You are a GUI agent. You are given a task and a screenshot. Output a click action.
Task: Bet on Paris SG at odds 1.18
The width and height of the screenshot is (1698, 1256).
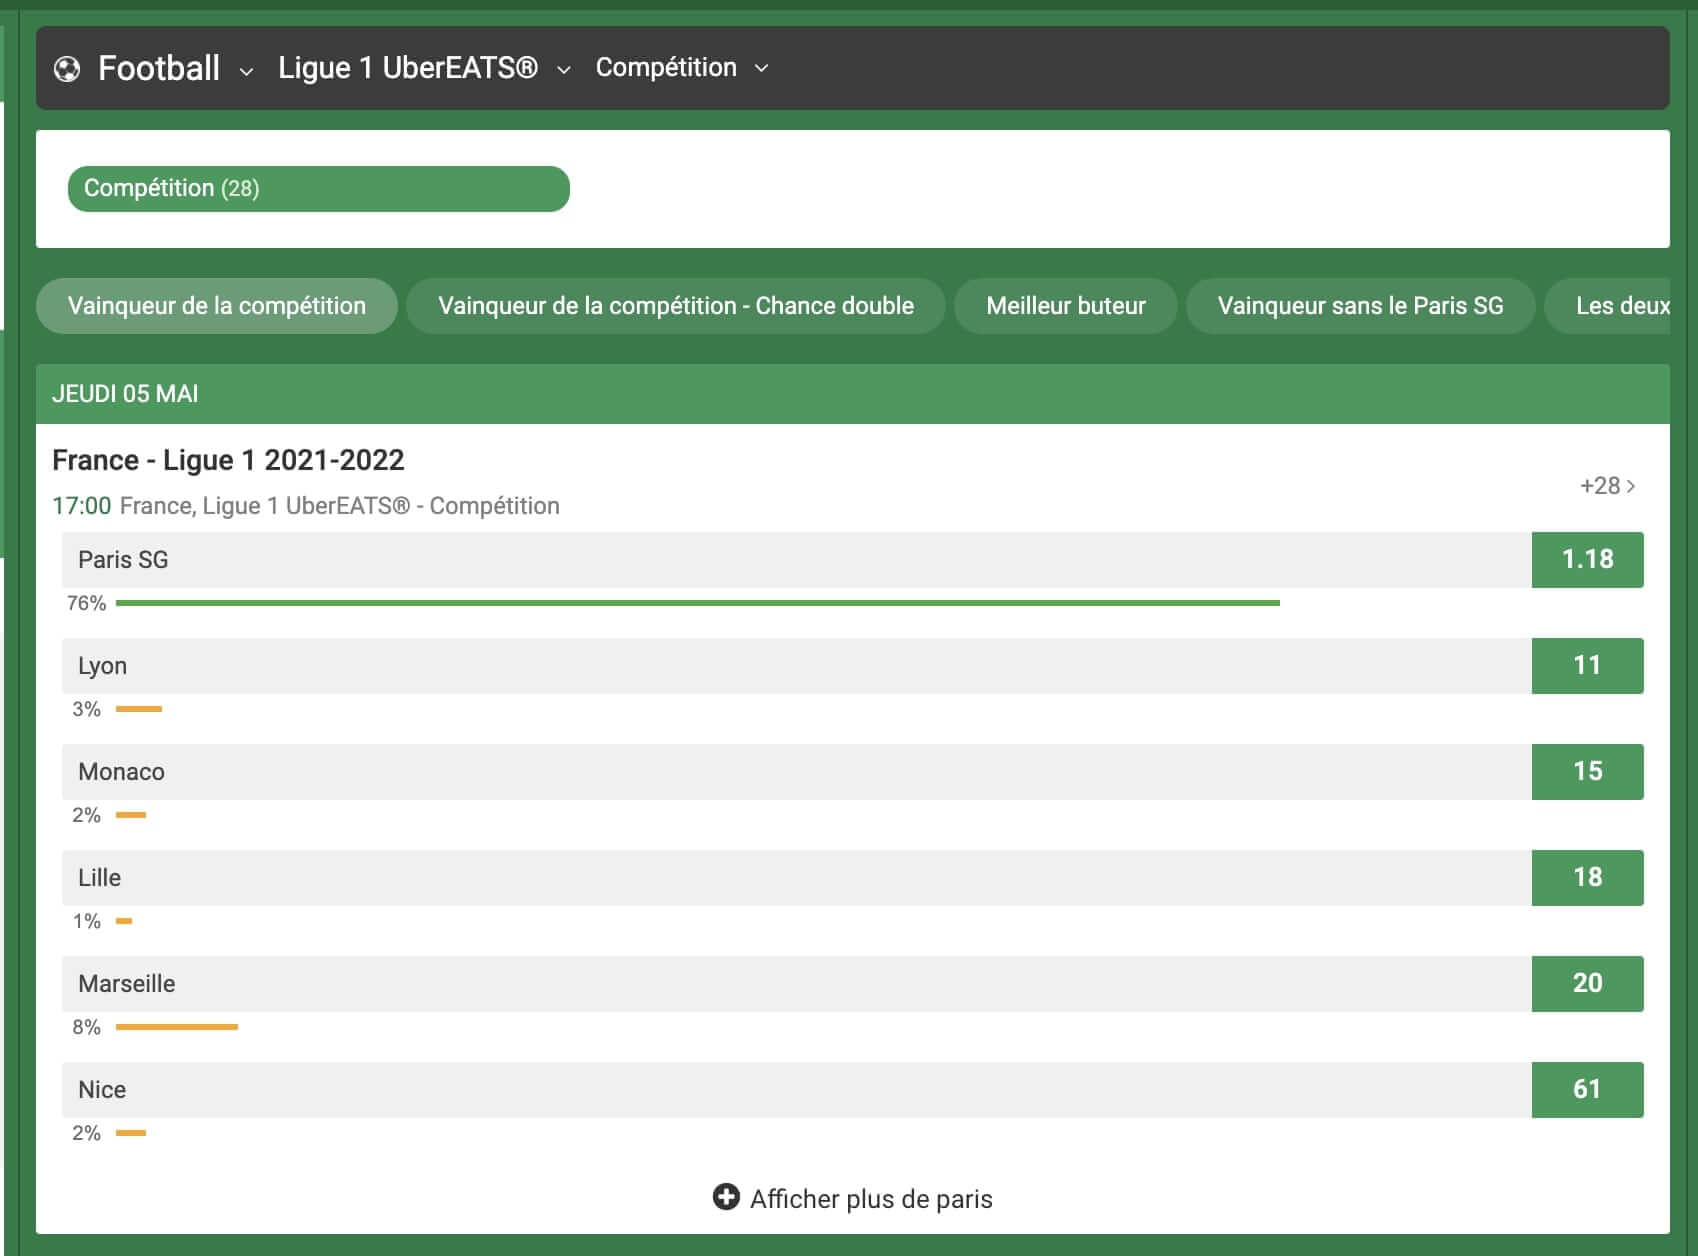[x=1587, y=560]
